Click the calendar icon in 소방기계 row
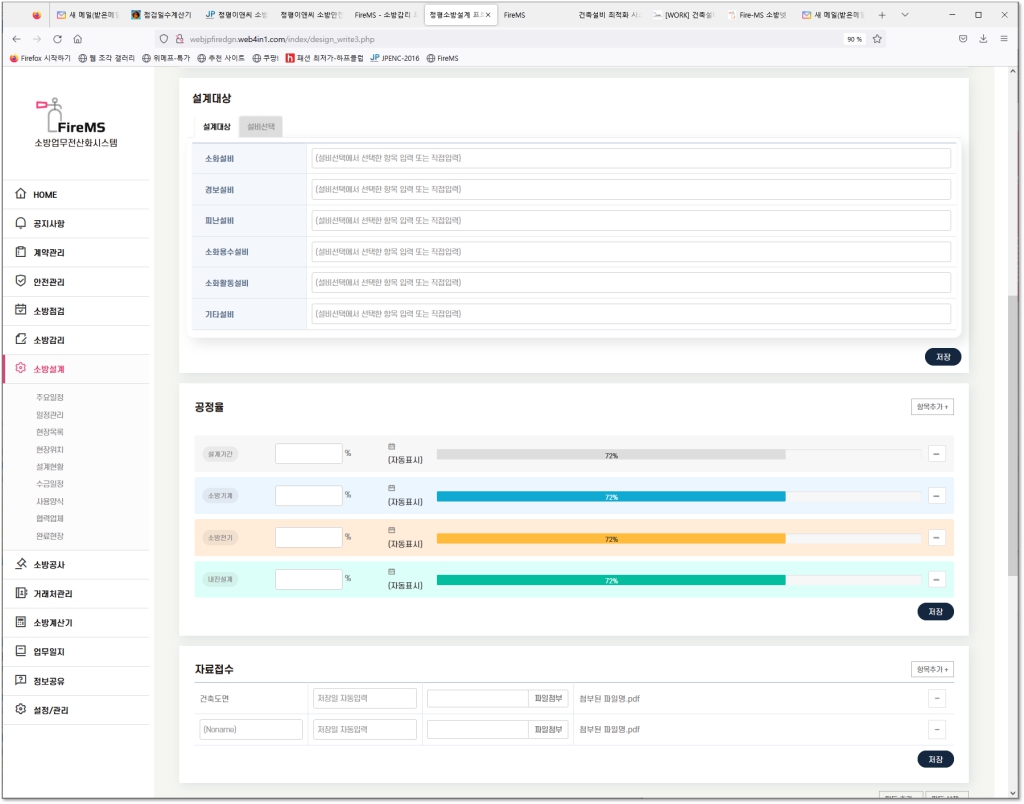1024x804 pixels. click(392, 487)
